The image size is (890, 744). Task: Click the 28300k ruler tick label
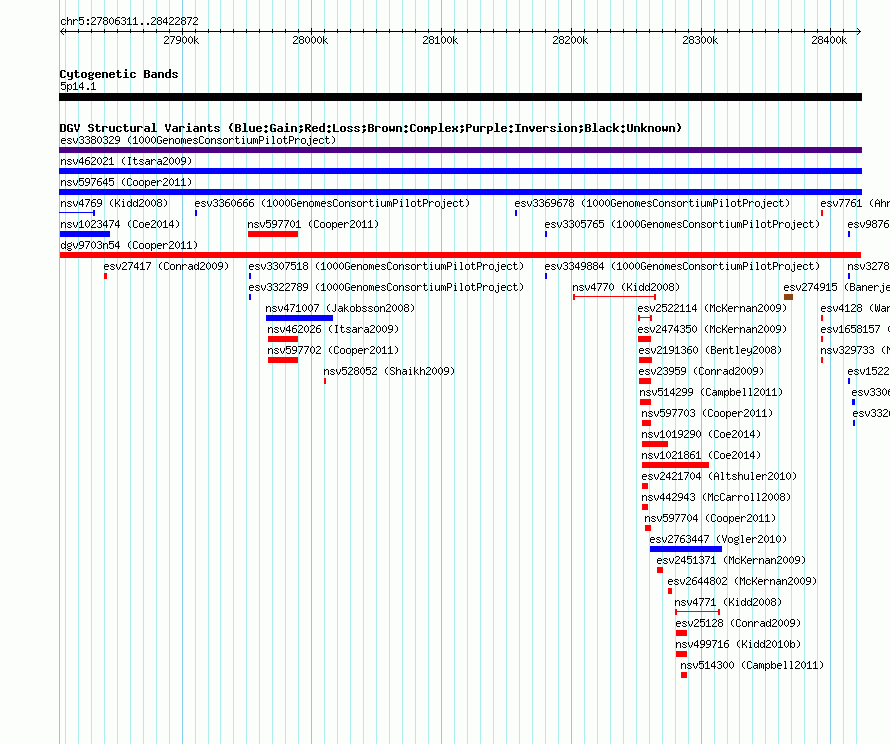click(700, 40)
